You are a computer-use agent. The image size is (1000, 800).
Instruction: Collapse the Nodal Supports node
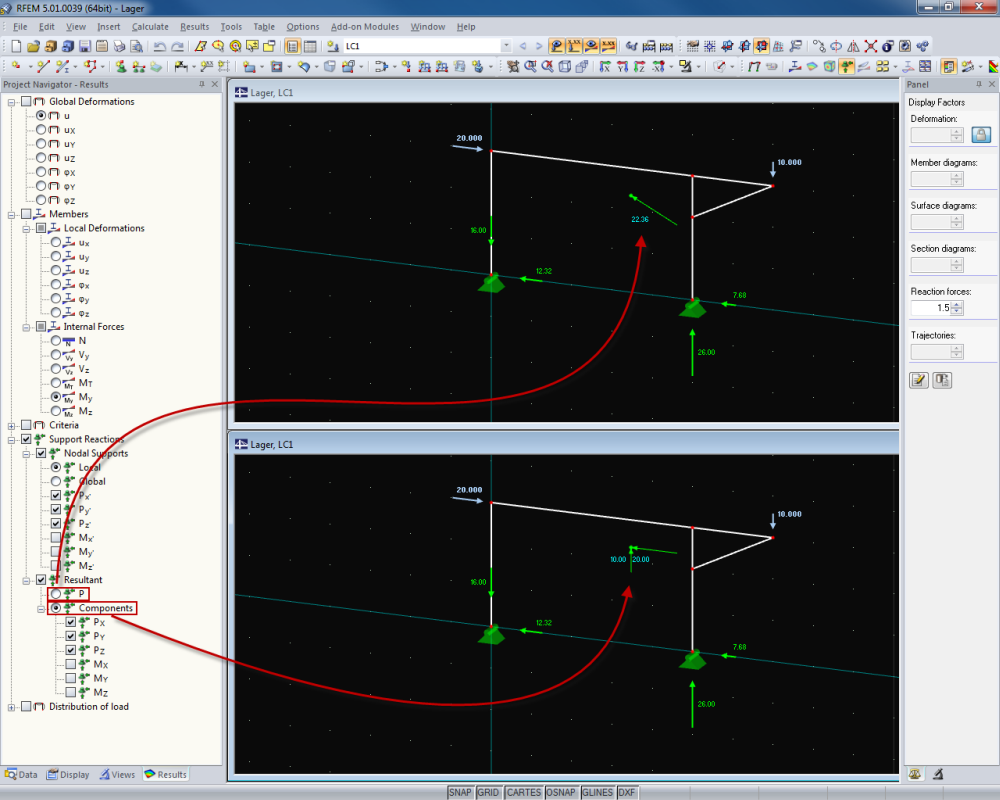coord(26,454)
